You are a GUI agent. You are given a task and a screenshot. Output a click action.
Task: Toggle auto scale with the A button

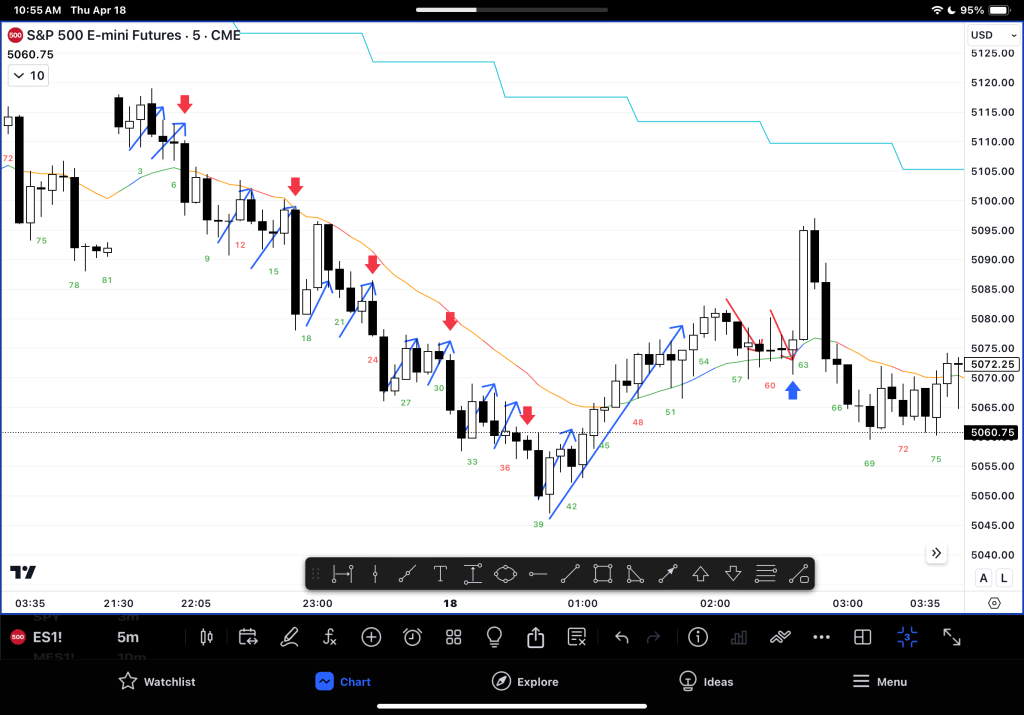click(x=983, y=578)
